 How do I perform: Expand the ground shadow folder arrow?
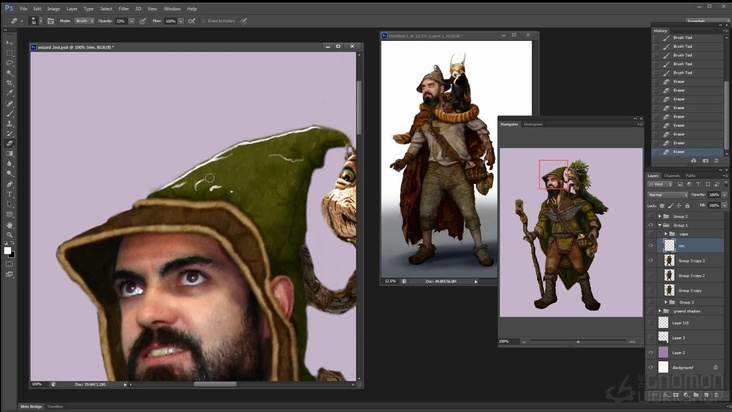pyautogui.click(x=660, y=311)
